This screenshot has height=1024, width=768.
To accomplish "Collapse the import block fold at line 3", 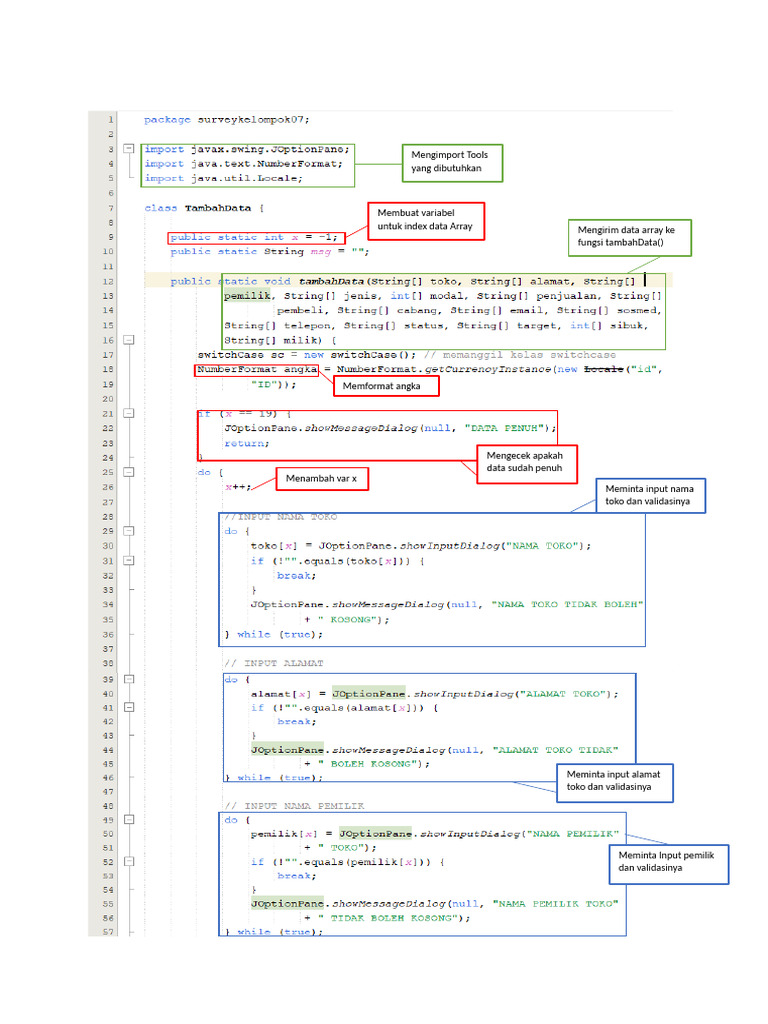I will point(129,149).
